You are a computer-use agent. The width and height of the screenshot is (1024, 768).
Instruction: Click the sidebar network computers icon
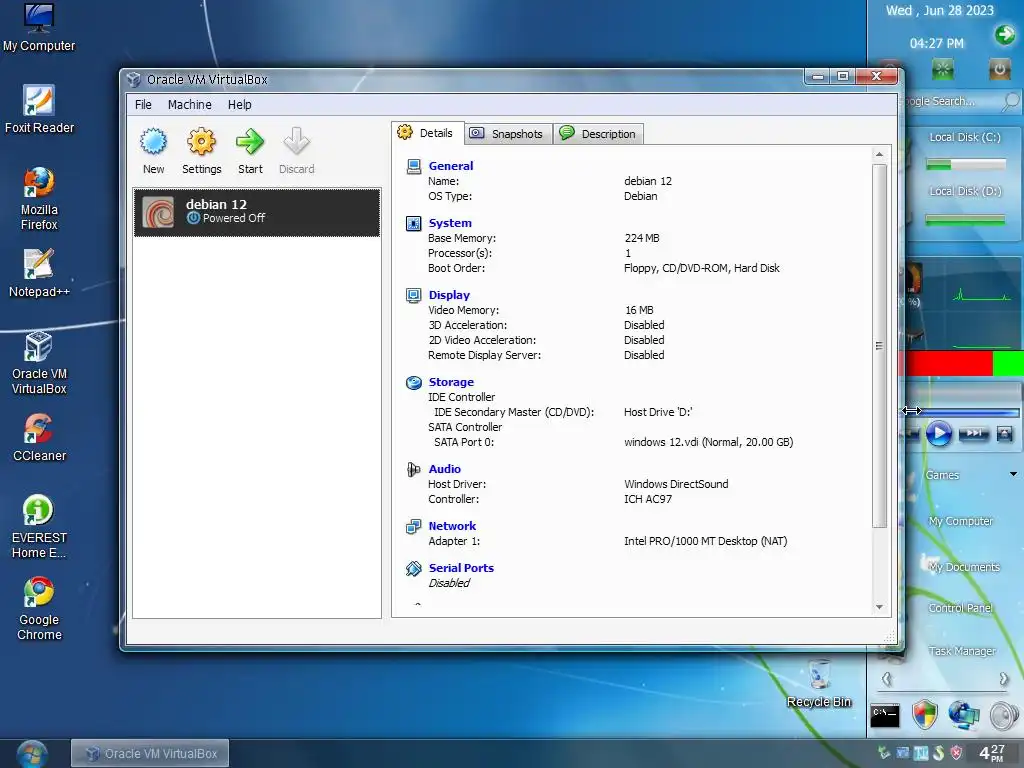[964, 715]
